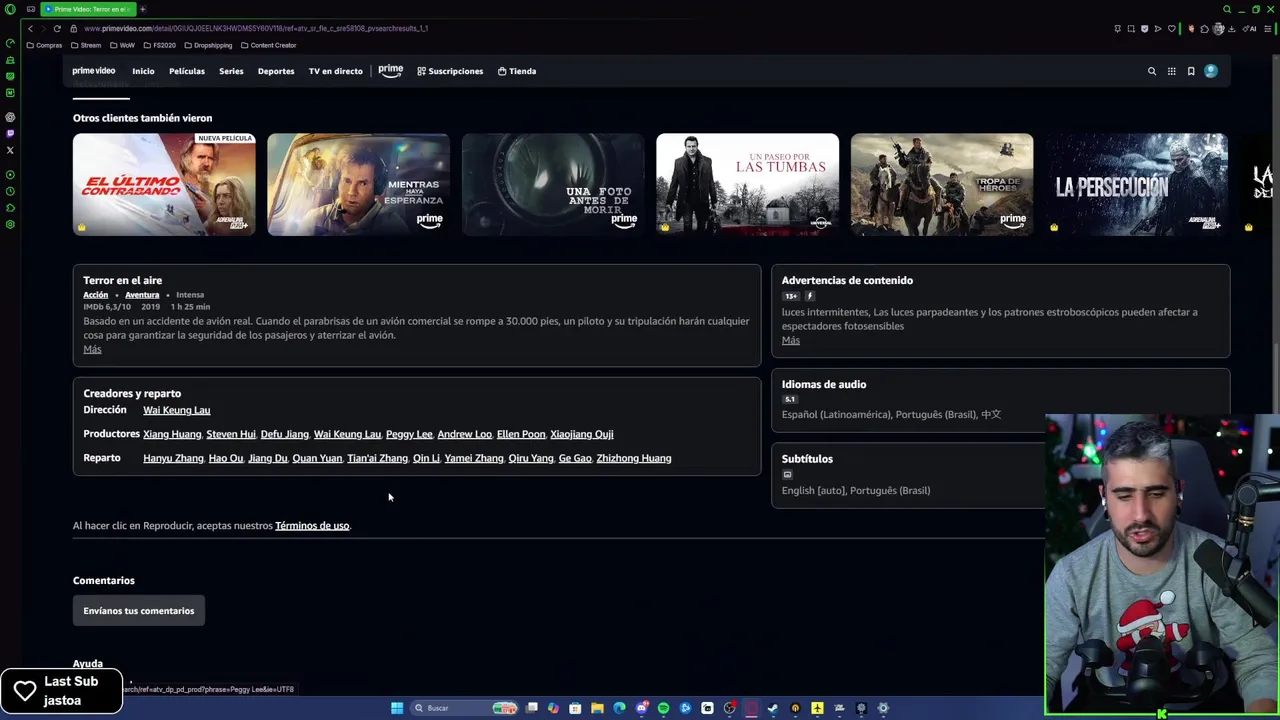1280x720 pixels.
Task: Click the Acción genre link
Action: pos(96,295)
